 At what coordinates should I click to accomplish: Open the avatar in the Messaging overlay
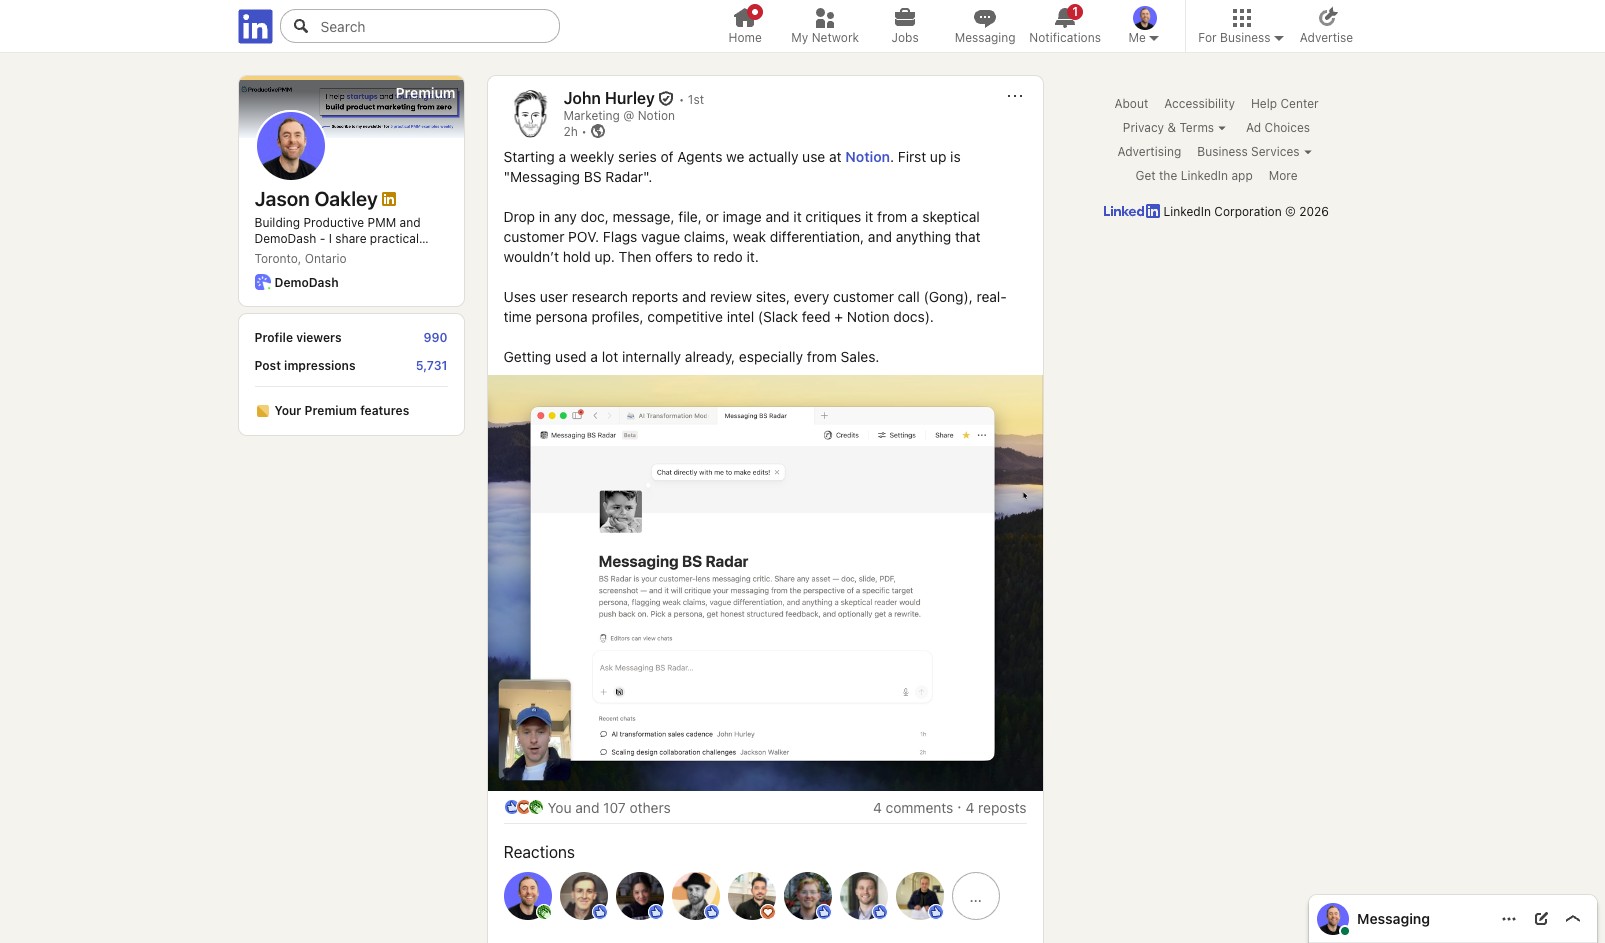(x=1333, y=919)
